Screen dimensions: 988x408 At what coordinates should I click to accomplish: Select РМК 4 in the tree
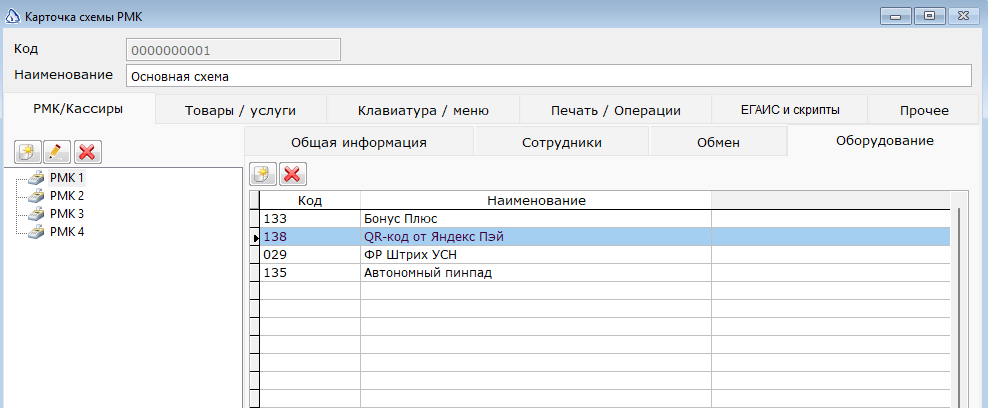point(68,232)
